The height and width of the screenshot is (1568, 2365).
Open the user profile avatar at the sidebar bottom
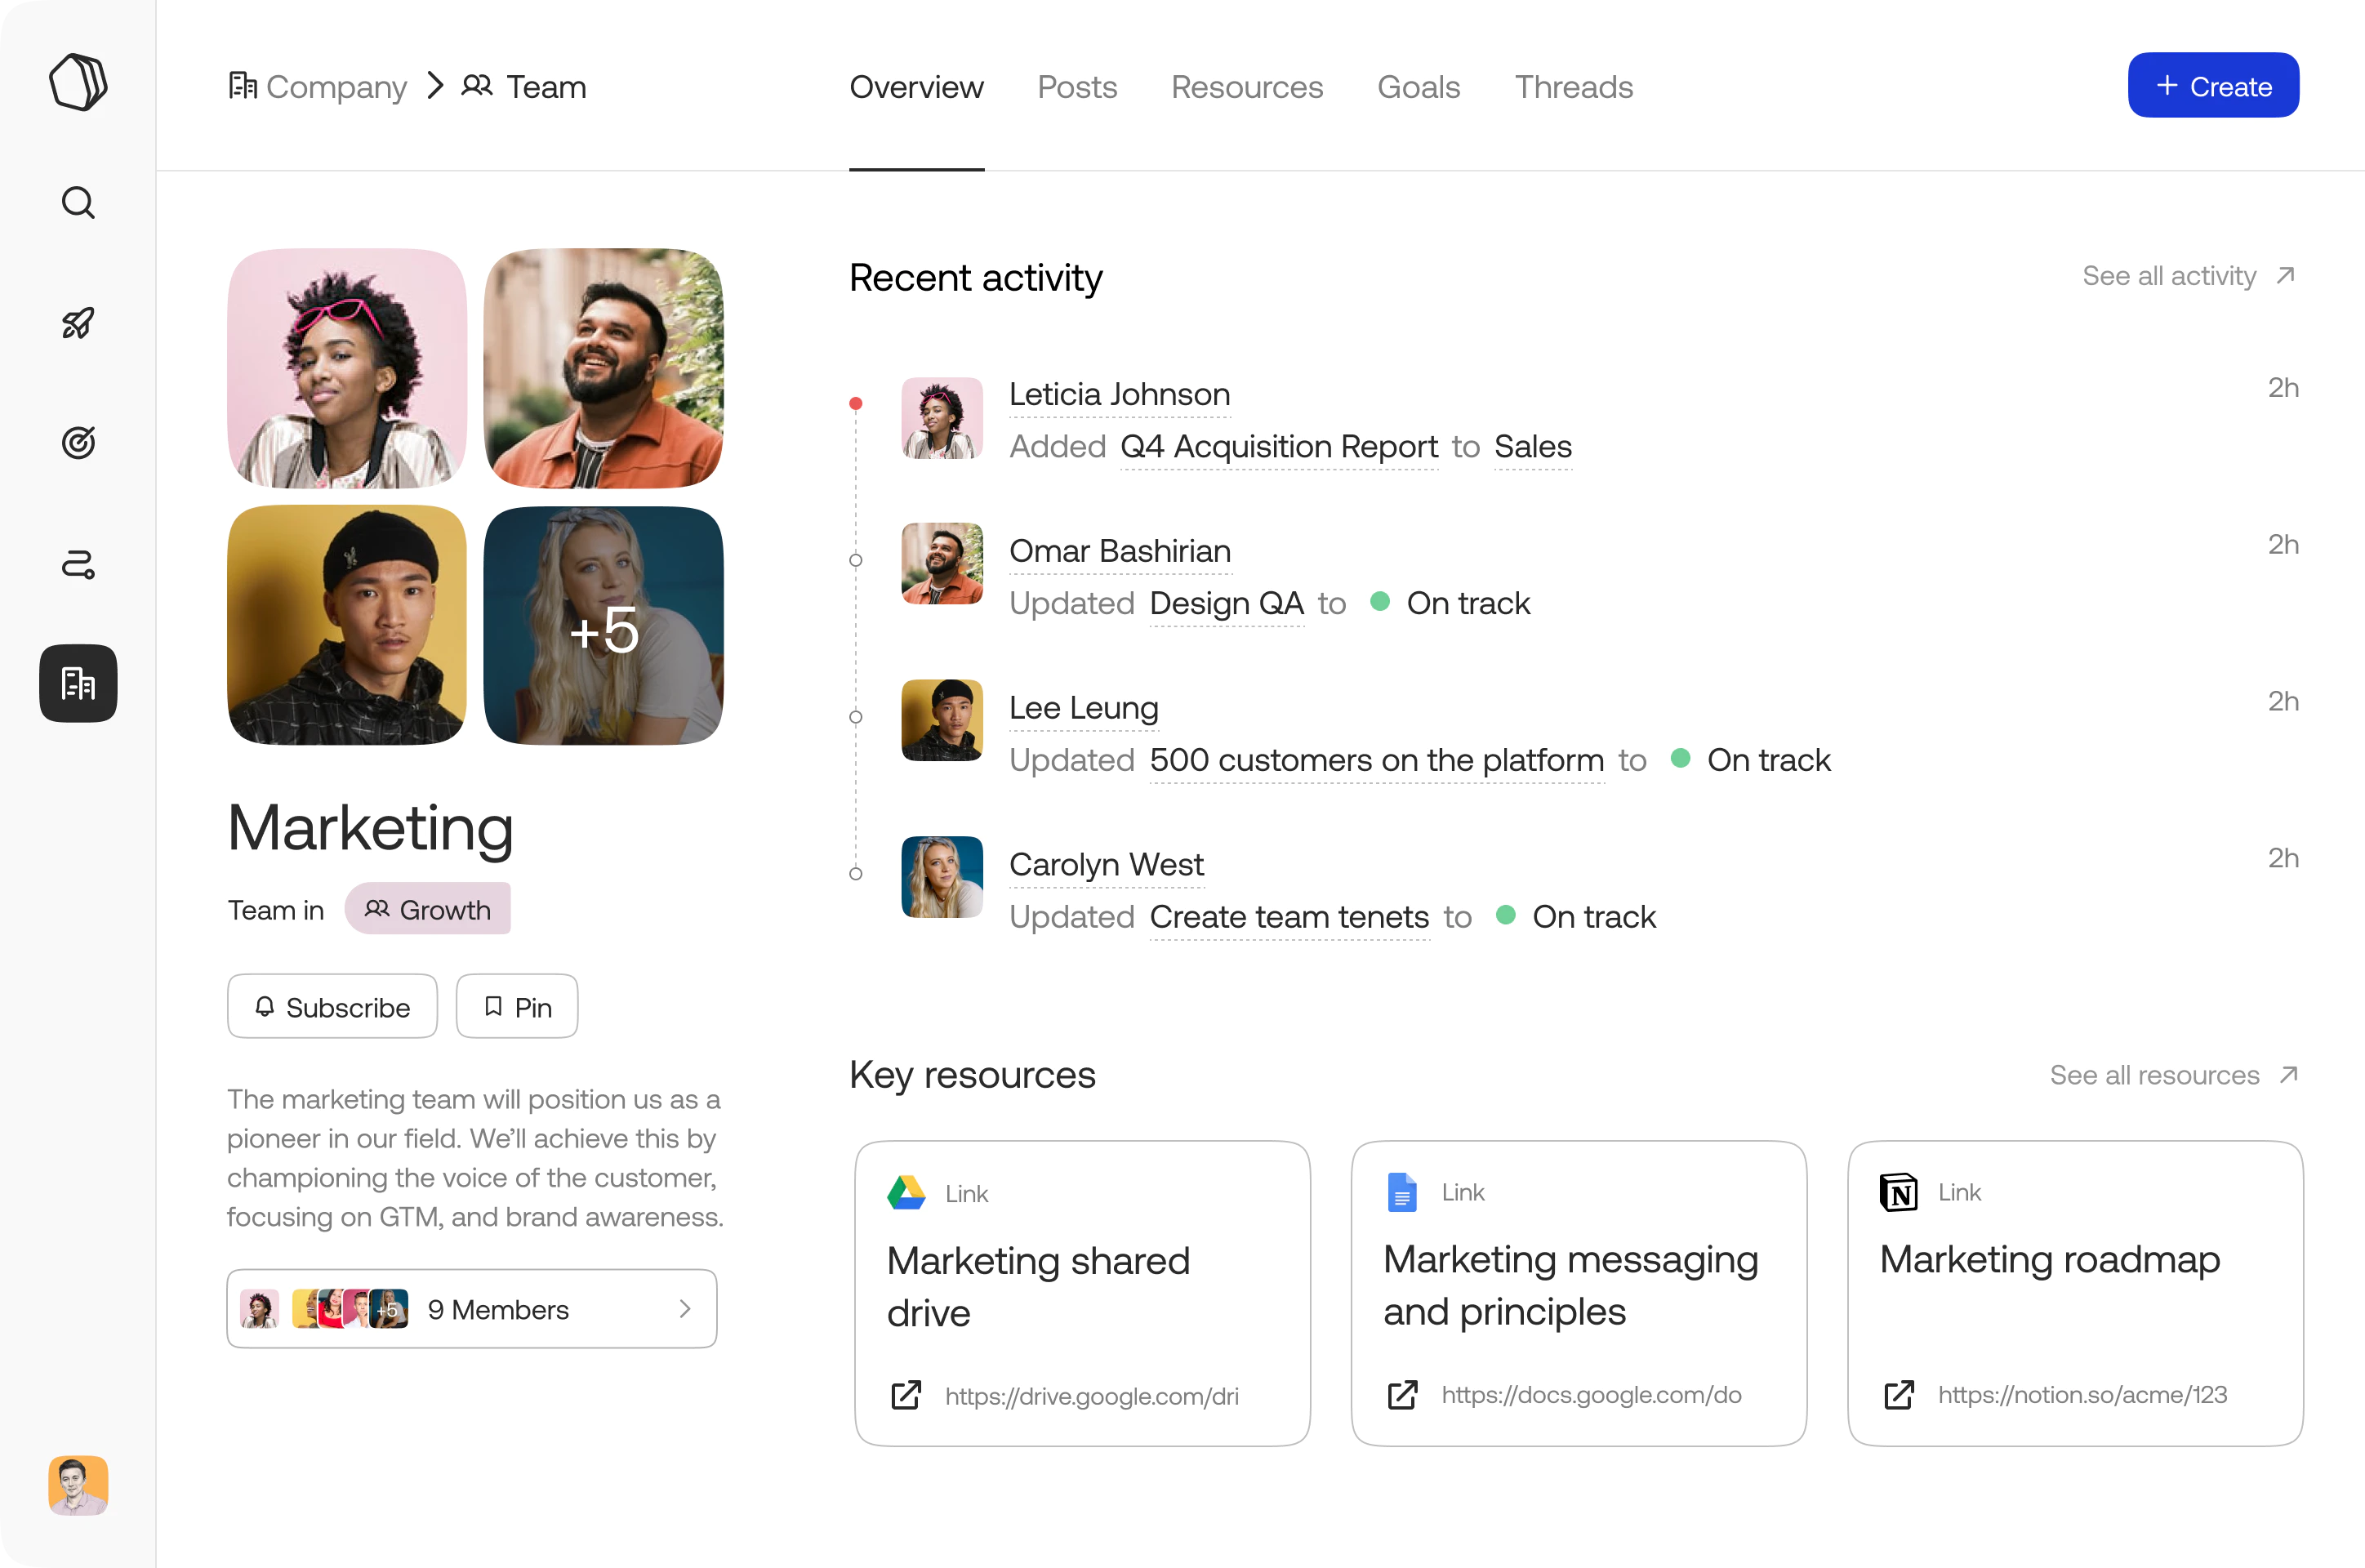click(78, 1485)
